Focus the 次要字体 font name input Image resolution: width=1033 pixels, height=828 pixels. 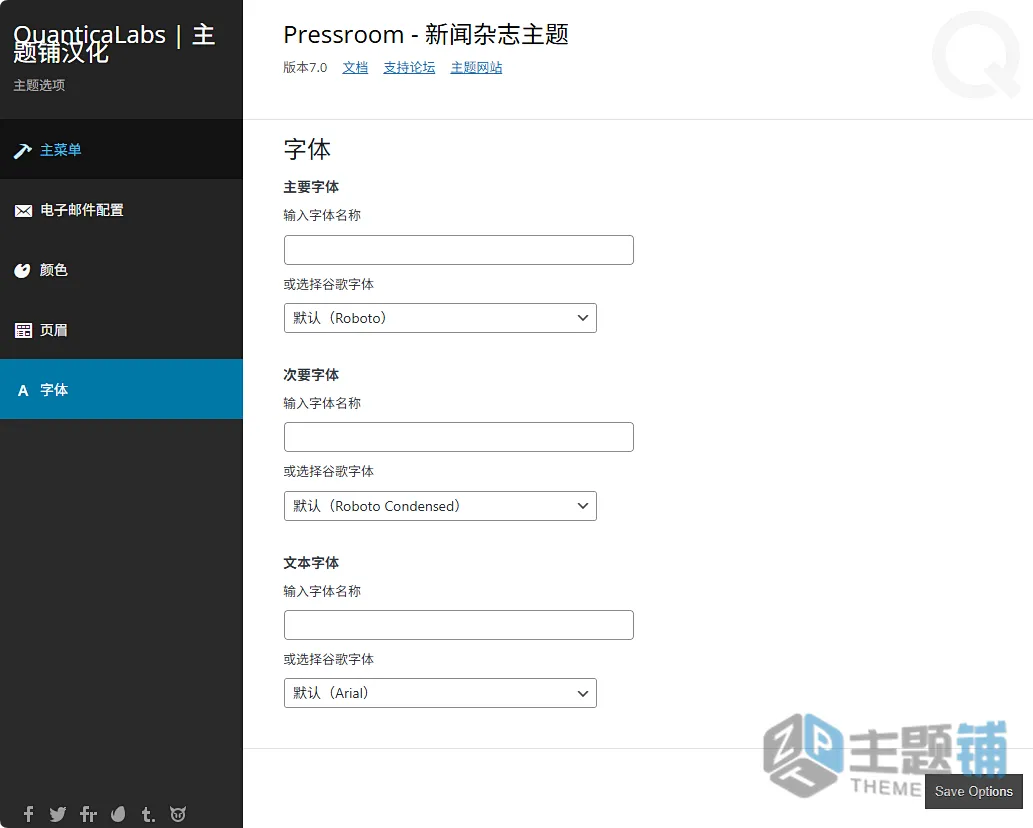coord(459,437)
